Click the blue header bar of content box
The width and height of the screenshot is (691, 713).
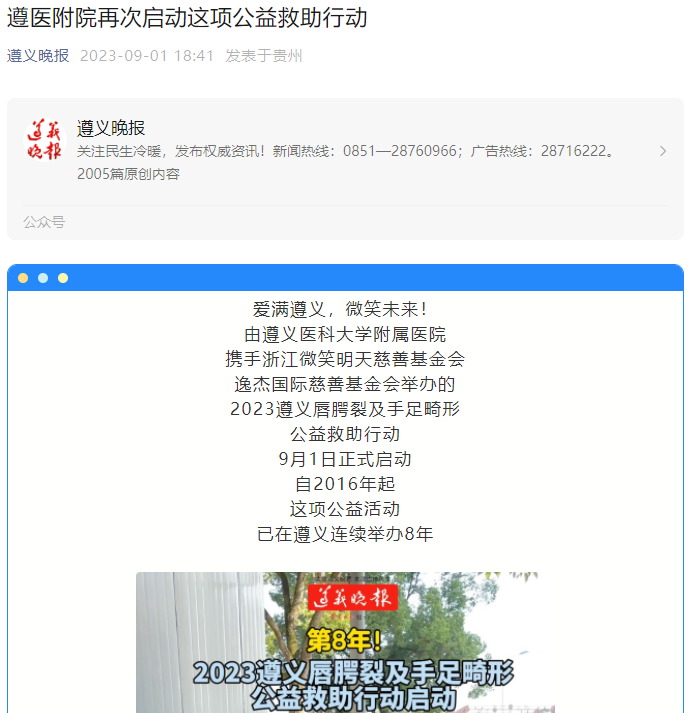(x=345, y=277)
